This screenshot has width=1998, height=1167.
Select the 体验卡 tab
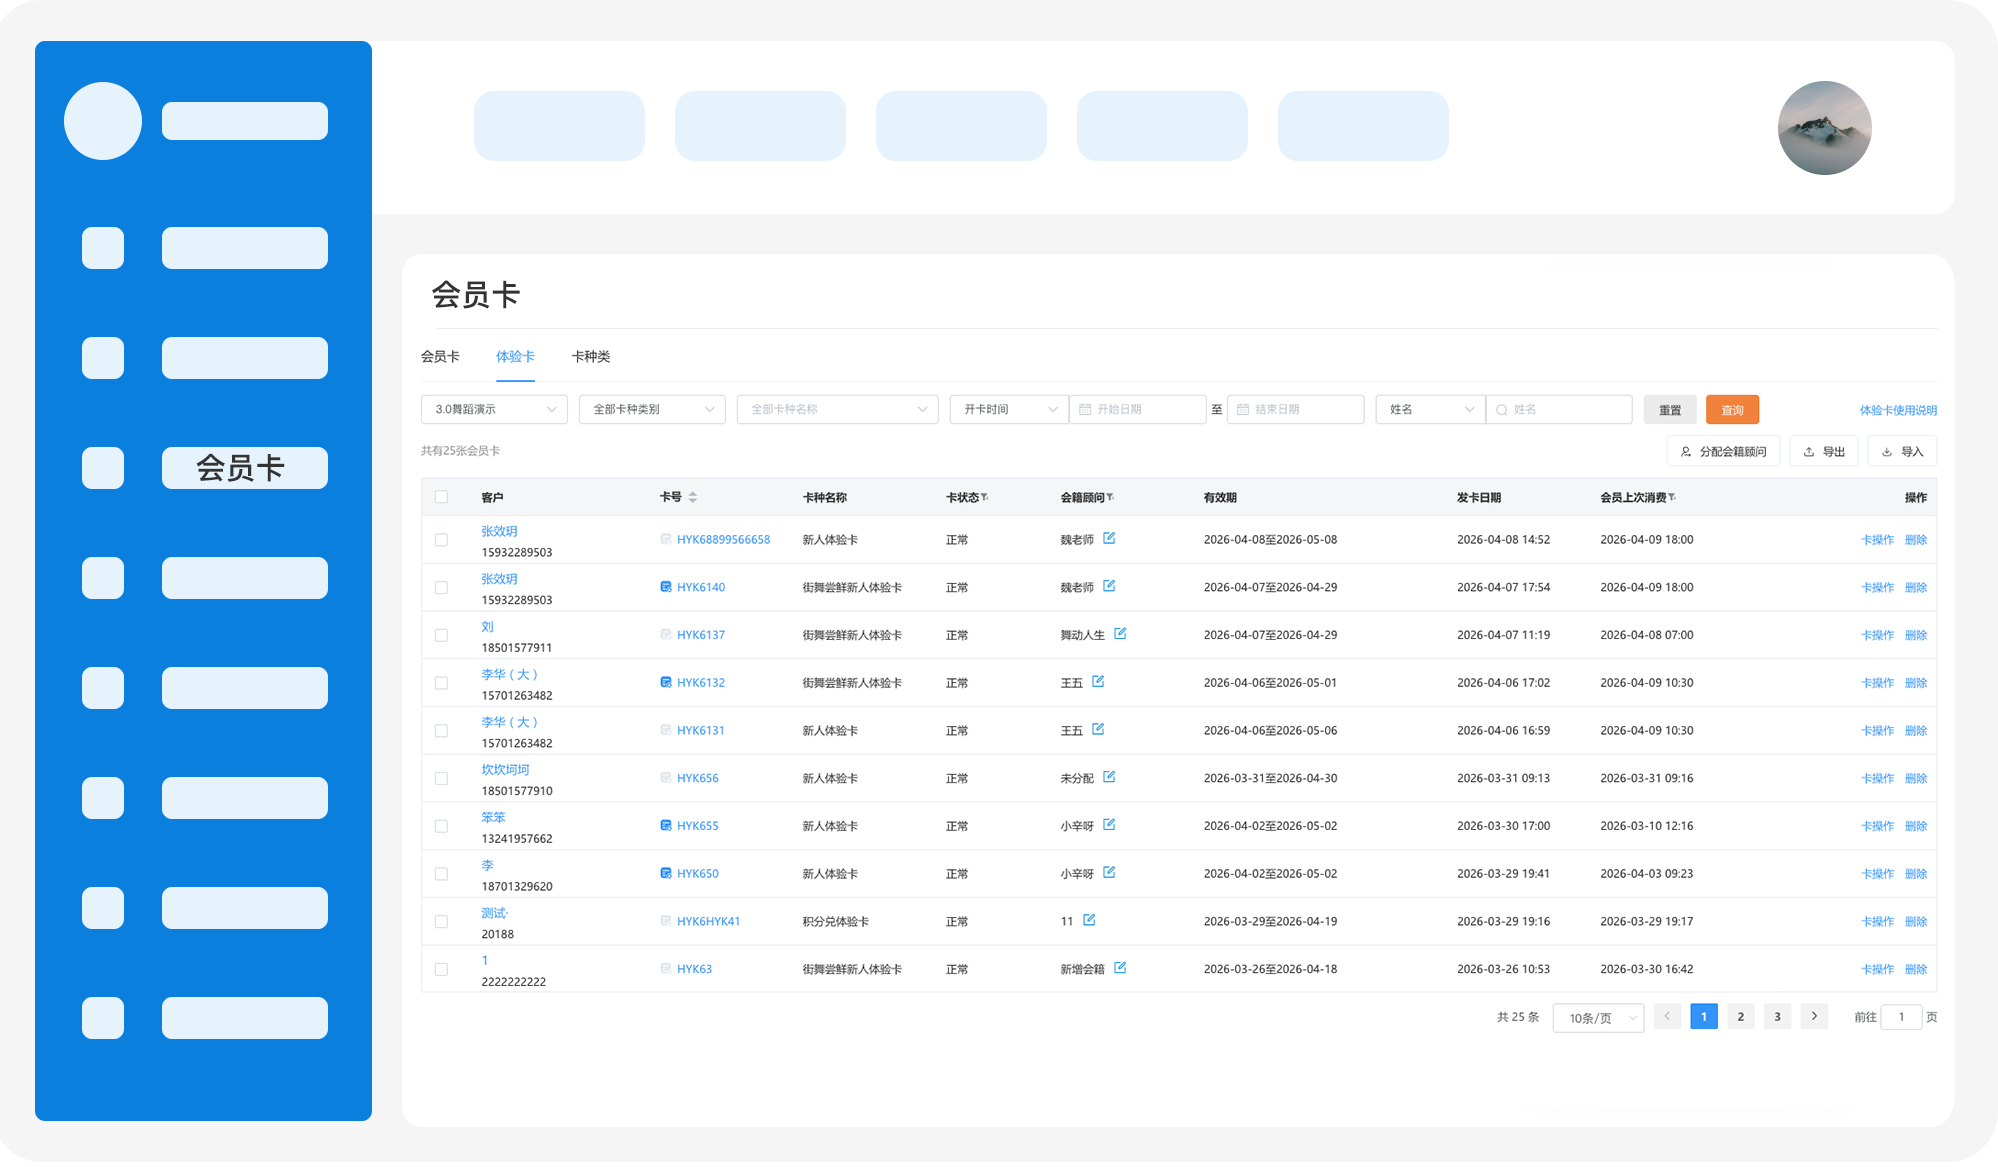515,357
